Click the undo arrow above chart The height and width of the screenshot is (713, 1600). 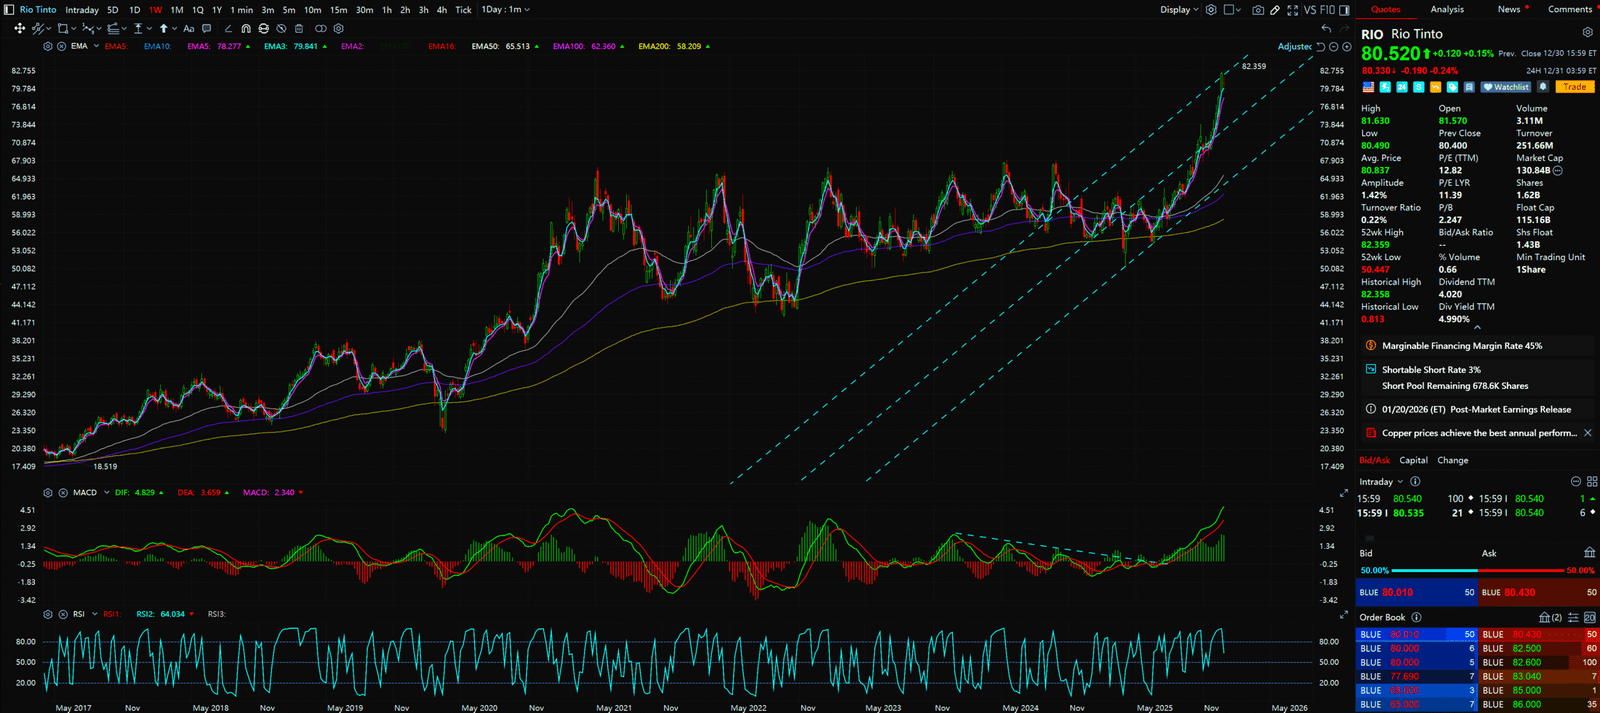(1326, 29)
